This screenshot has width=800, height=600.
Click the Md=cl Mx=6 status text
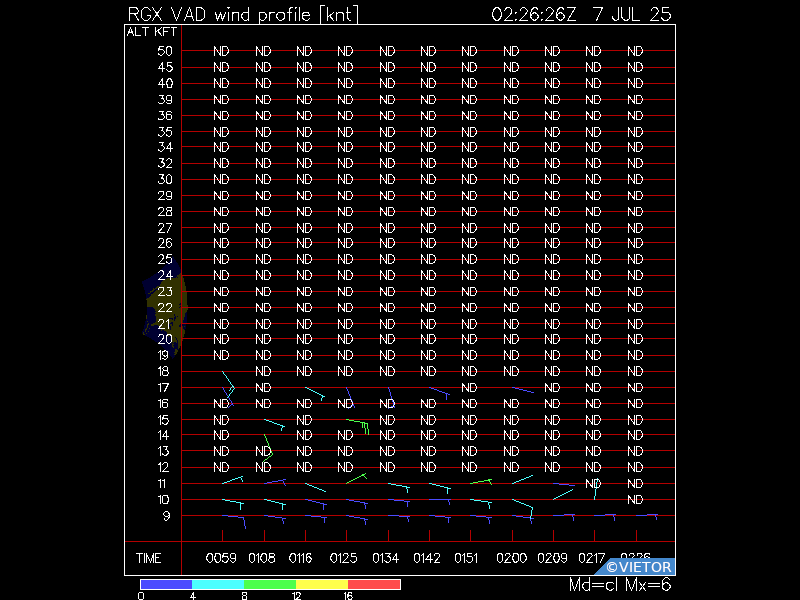(620, 585)
